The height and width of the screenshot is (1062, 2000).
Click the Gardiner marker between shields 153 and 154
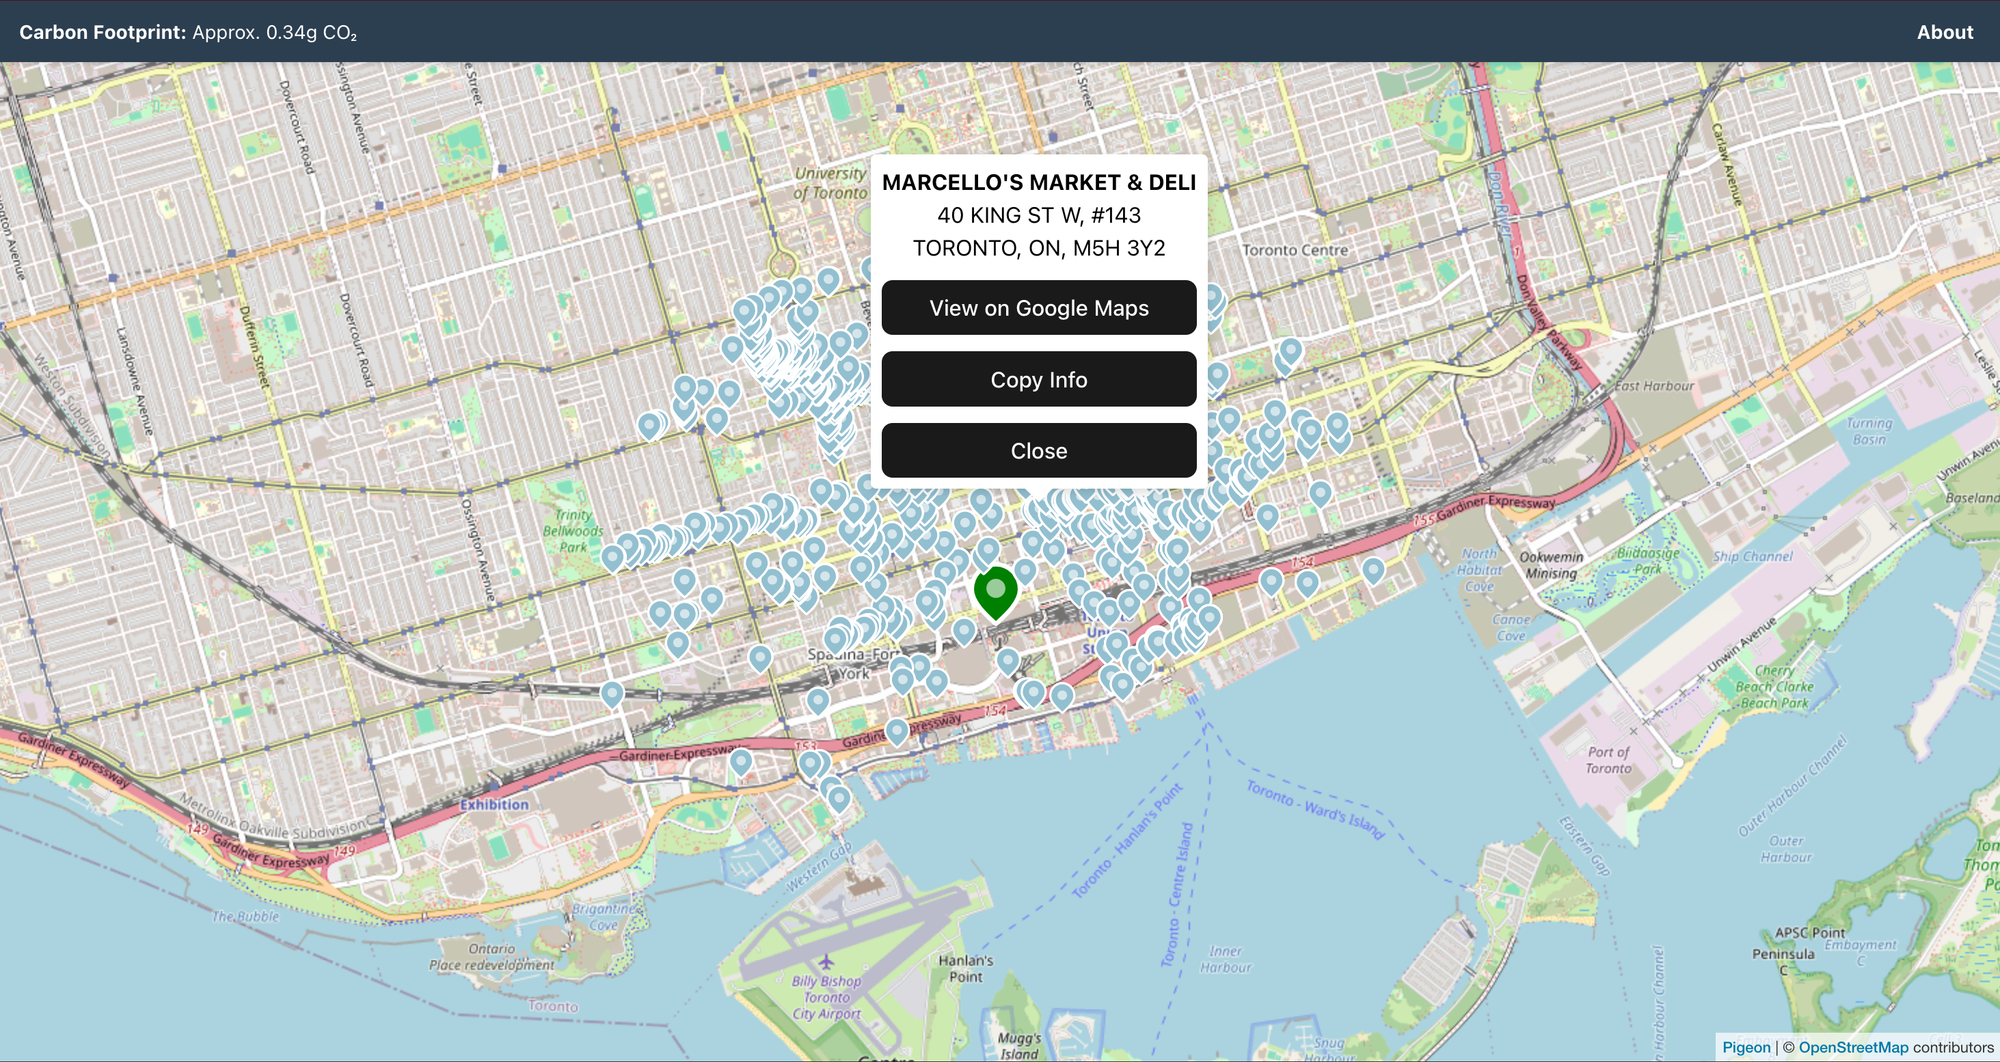(898, 733)
